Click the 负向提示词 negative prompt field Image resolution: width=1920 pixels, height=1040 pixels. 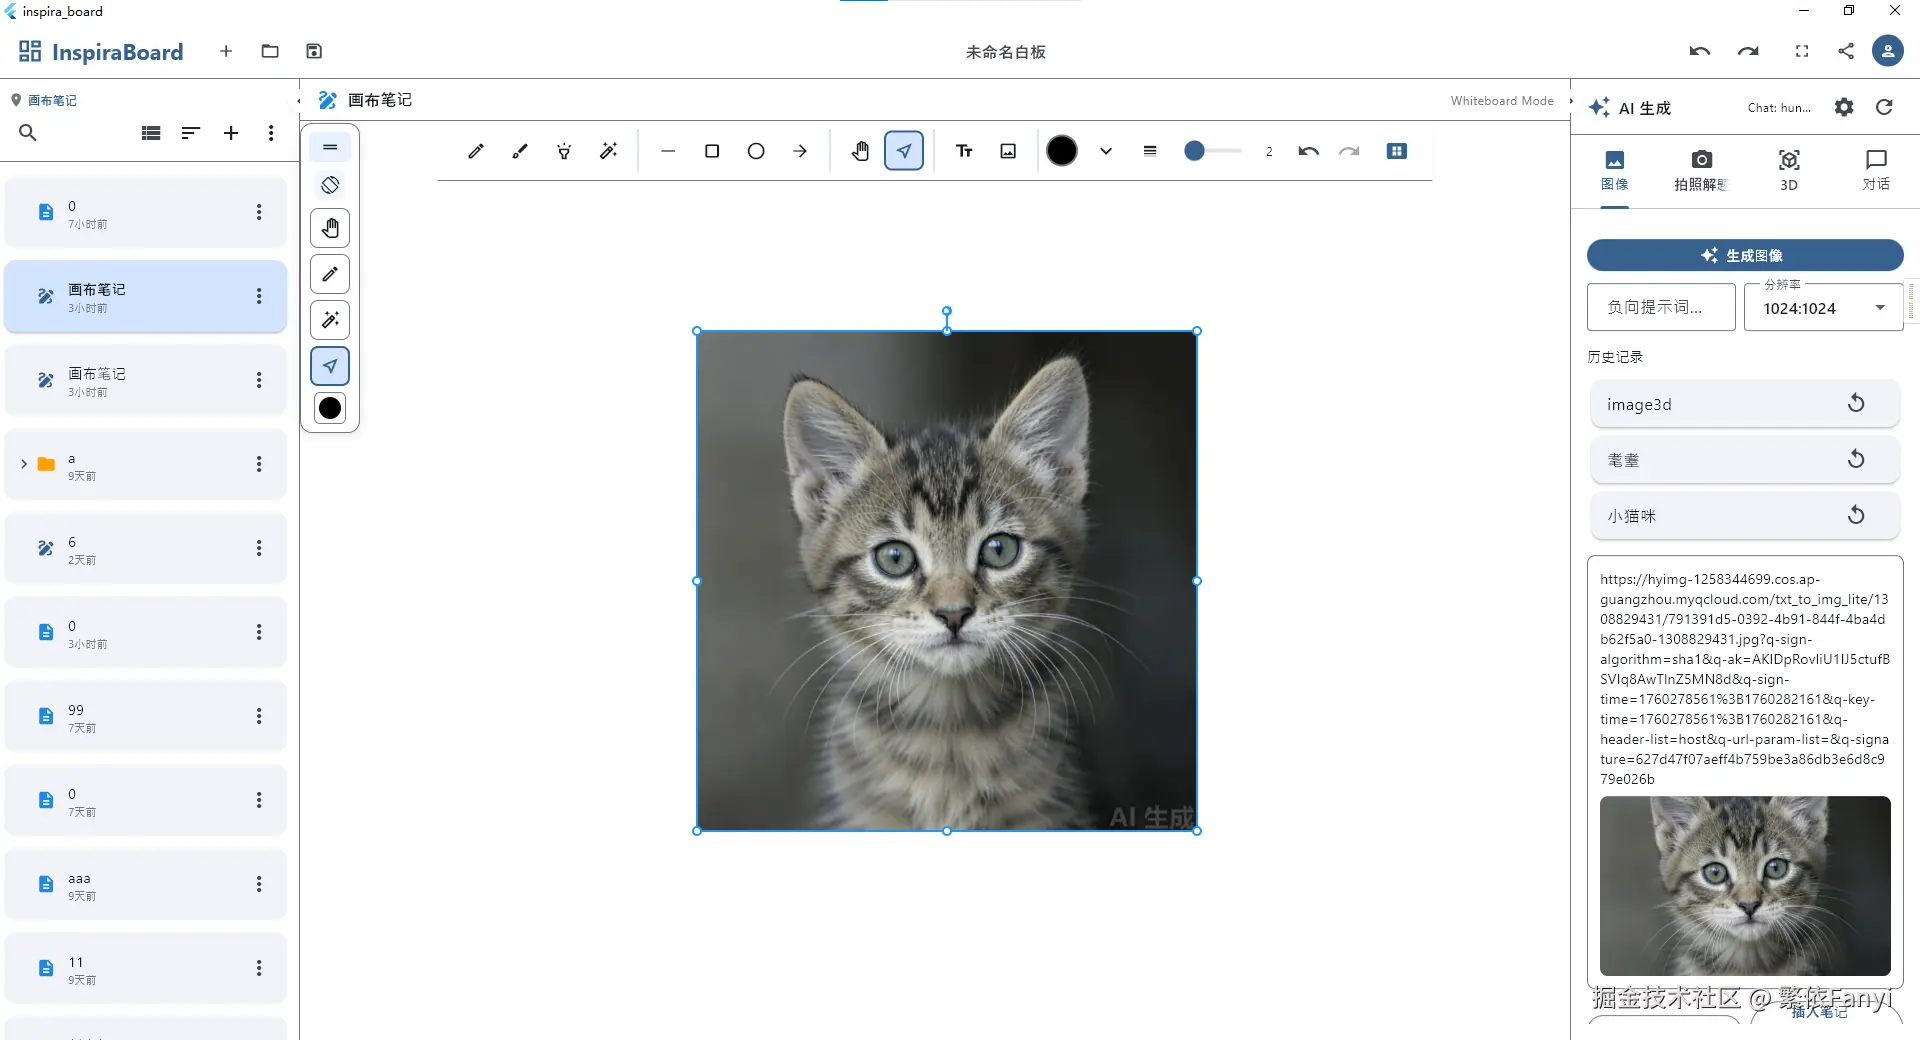[1661, 307]
